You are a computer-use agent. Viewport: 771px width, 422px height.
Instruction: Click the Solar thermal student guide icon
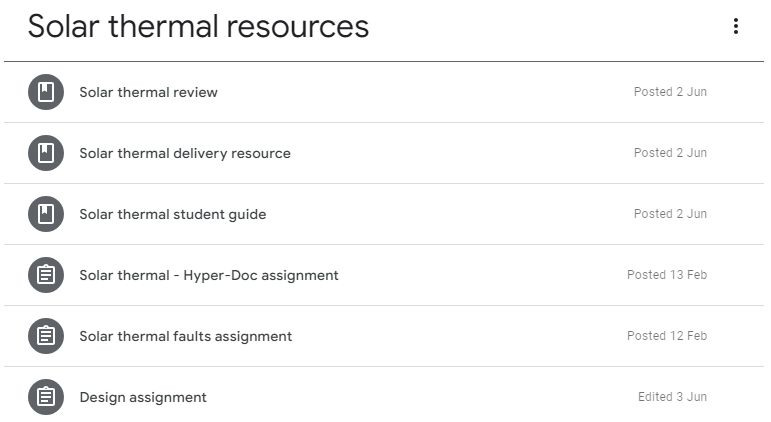coord(45,214)
